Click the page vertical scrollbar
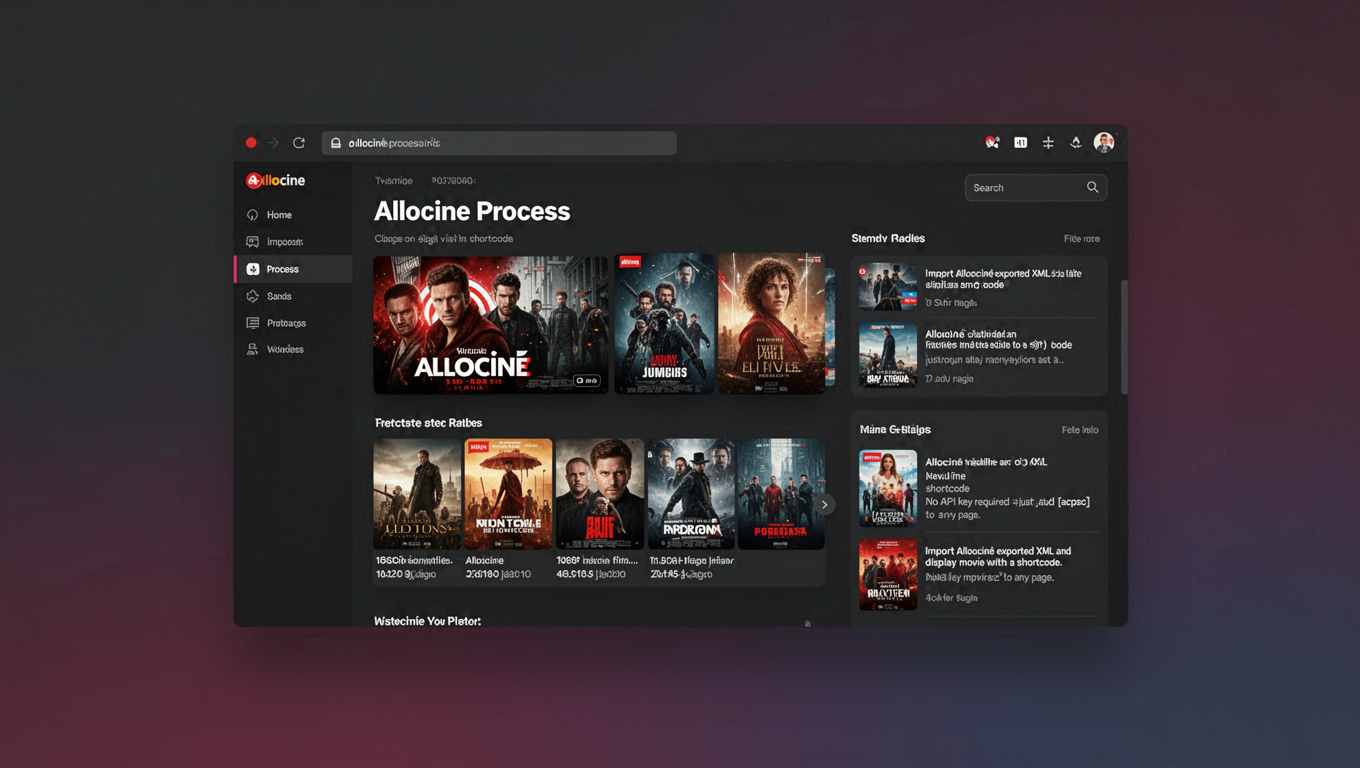The width and height of the screenshot is (1360, 768). [x=1124, y=337]
